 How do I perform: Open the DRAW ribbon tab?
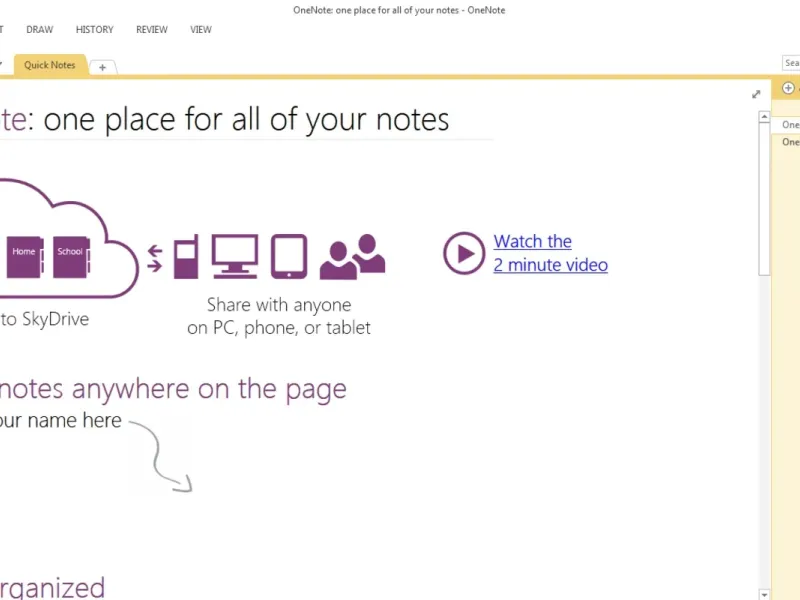click(x=40, y=30)
